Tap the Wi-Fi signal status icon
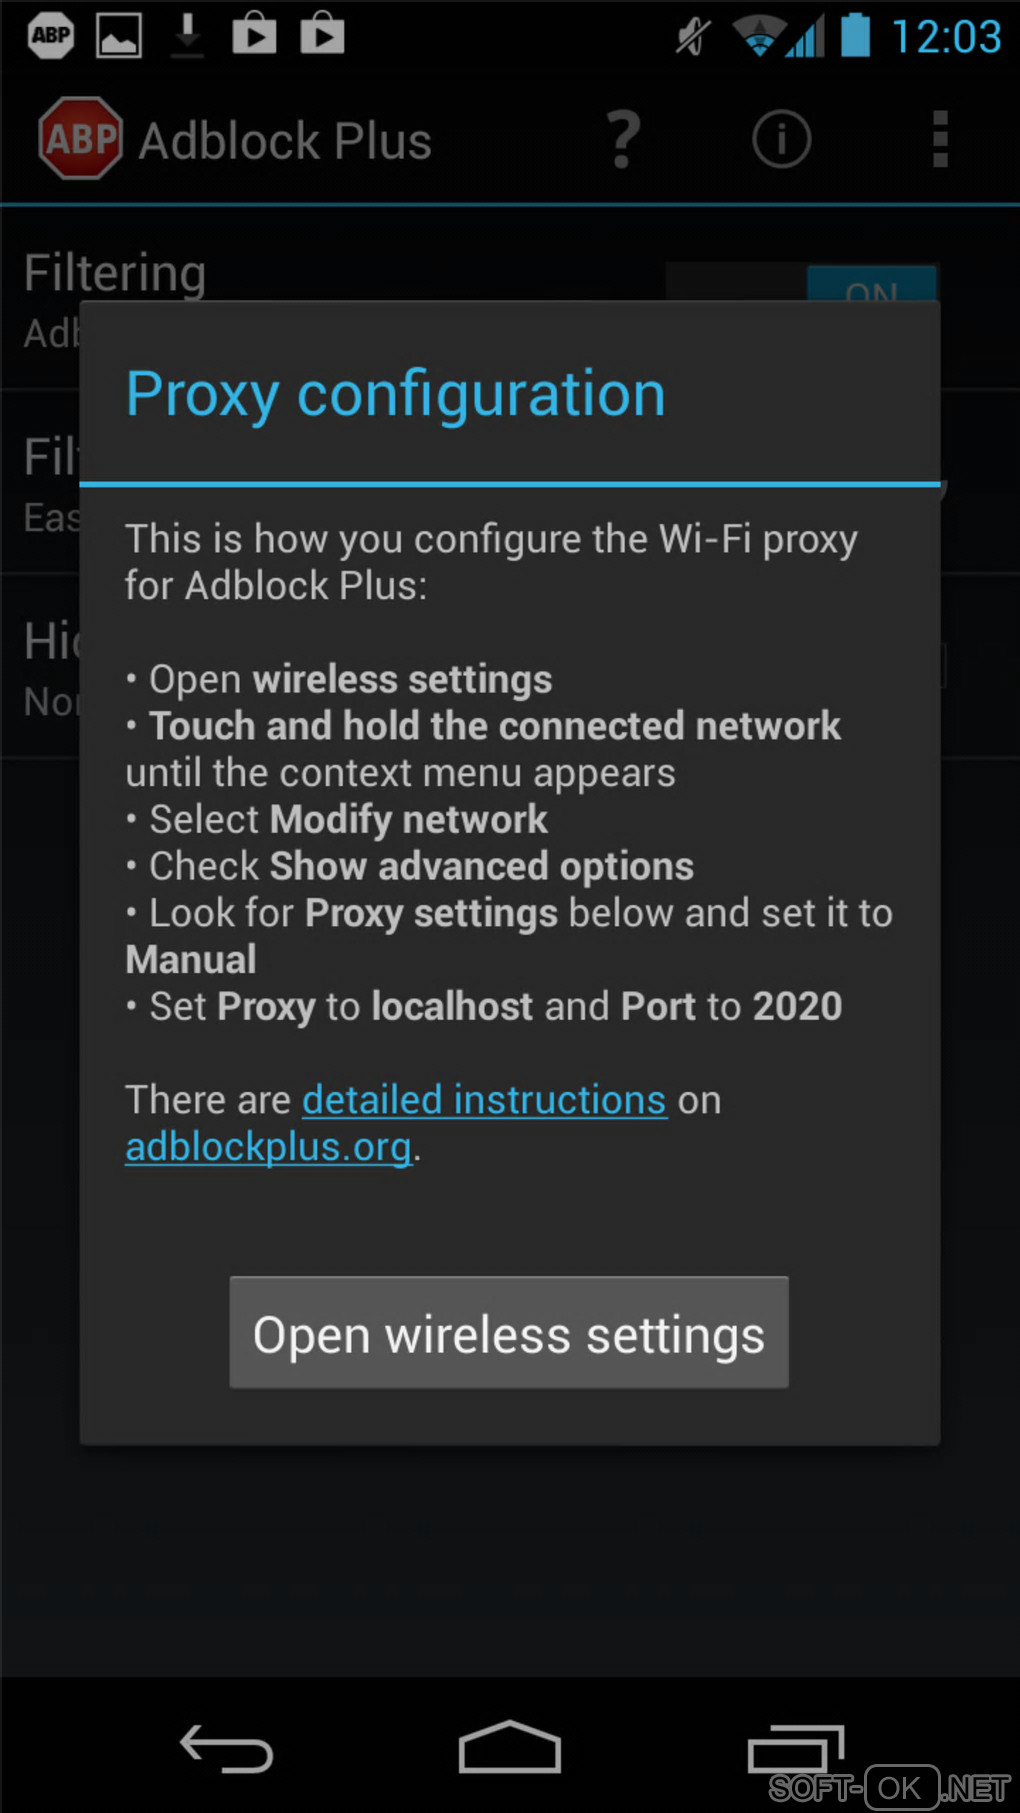Viewport: 1020px width, 1813px height. coord(759,36)
